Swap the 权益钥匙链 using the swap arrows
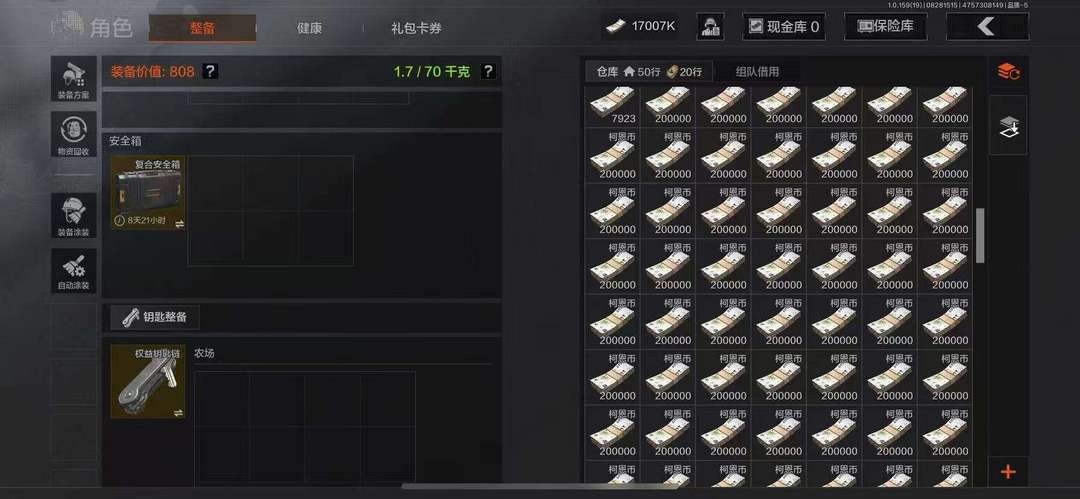This screenshot has height=499, width=1080. point(179,412)
